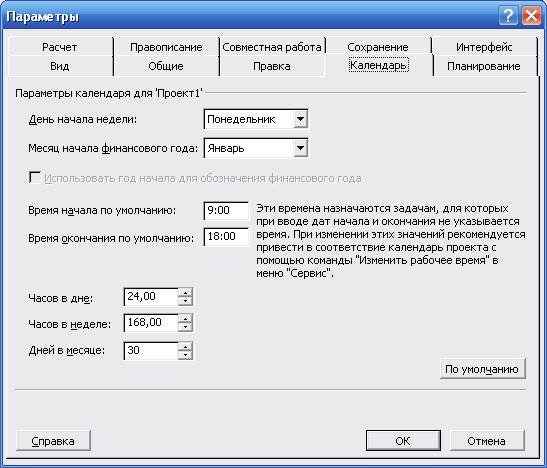The height and width of the screenshot is (468, 547).
Task: Open the День начала недели dropdown
Action: [300, 119]
